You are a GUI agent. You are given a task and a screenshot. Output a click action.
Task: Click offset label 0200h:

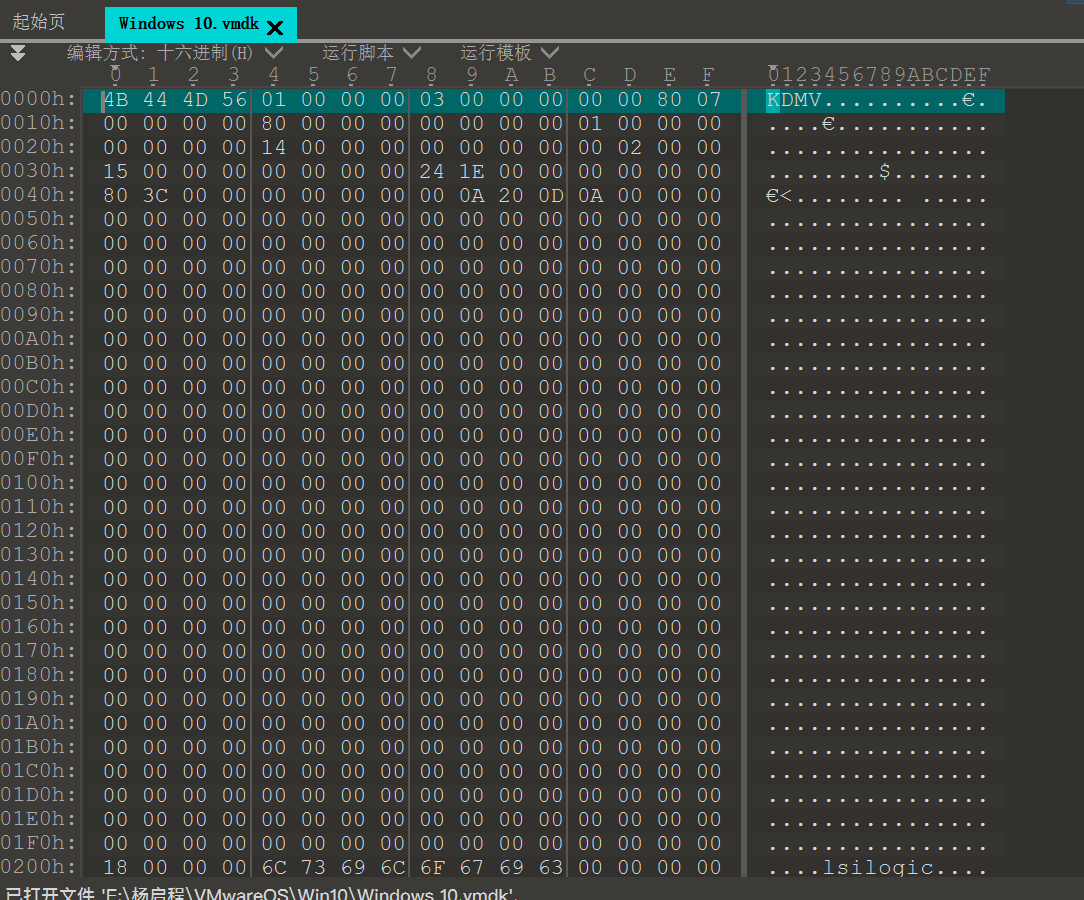38,868
